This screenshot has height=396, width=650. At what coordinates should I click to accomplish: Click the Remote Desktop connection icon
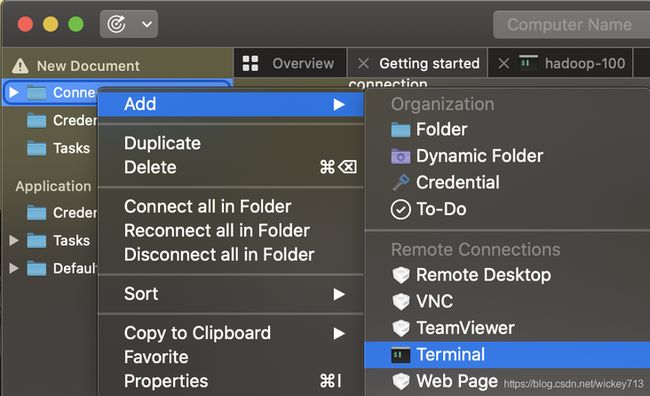(401, 275)
